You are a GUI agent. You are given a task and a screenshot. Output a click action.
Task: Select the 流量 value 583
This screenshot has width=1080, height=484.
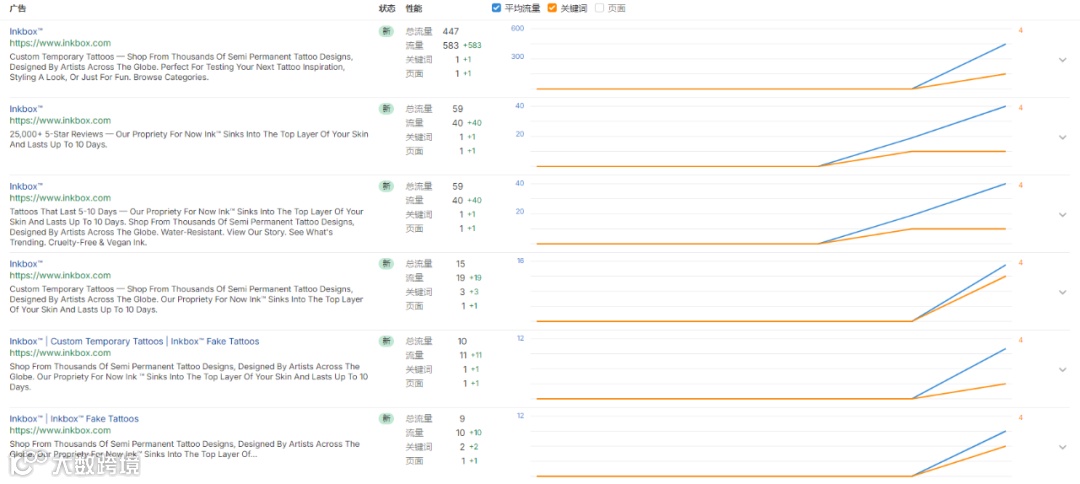450,45
